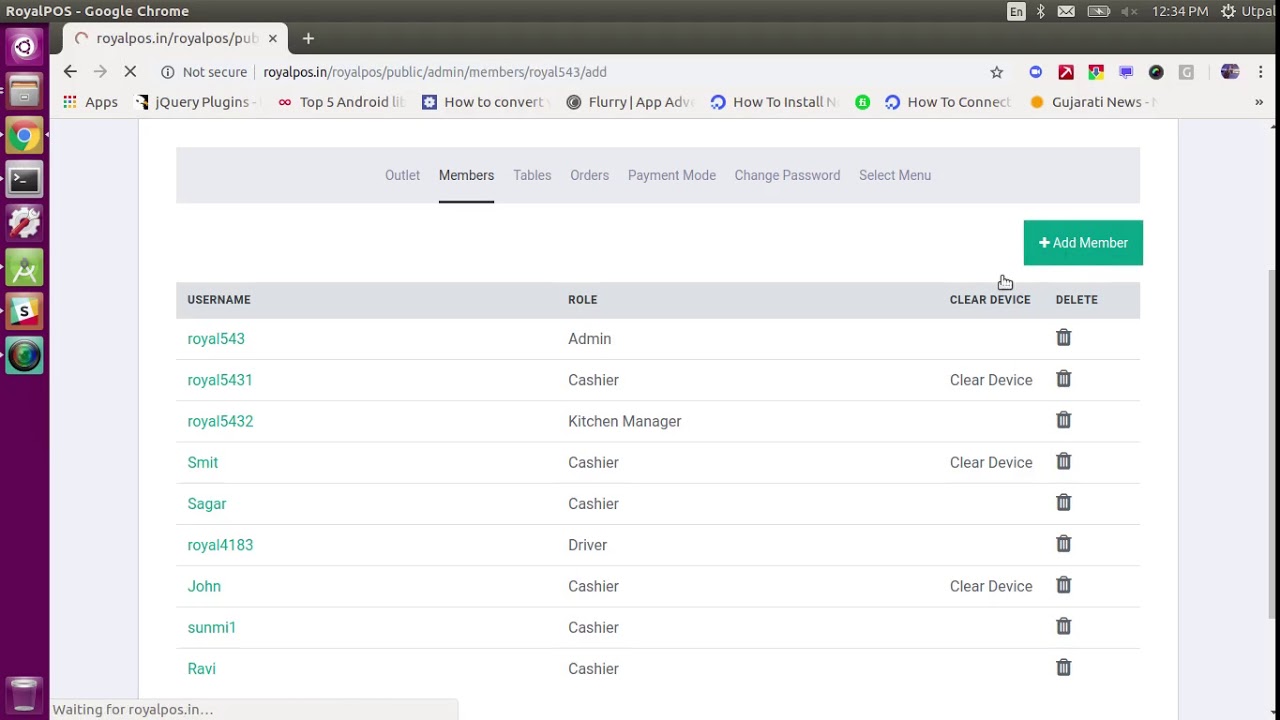The image size is (1280, 720).
Task: Open Gujarati News bookmark
Action: pyautogui.click(x=1092, y=102)
